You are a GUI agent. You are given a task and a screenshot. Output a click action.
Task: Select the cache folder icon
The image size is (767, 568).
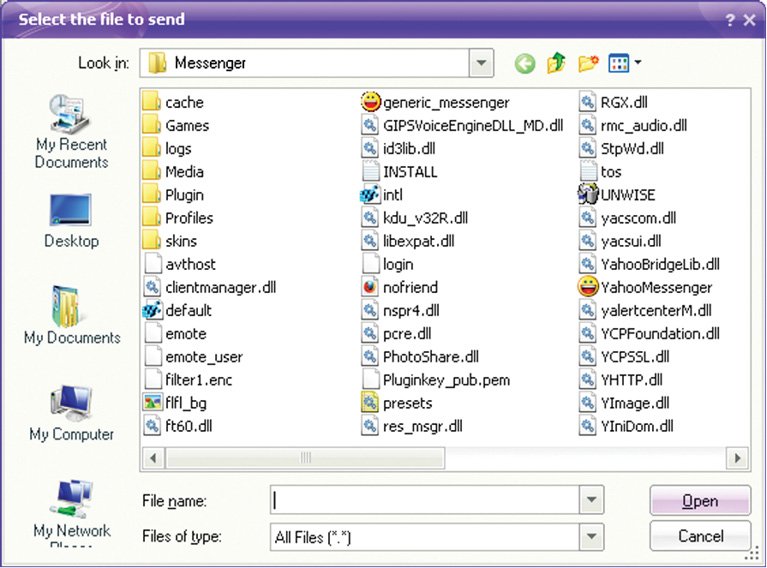pyautogui.click(x=152, y=102)
